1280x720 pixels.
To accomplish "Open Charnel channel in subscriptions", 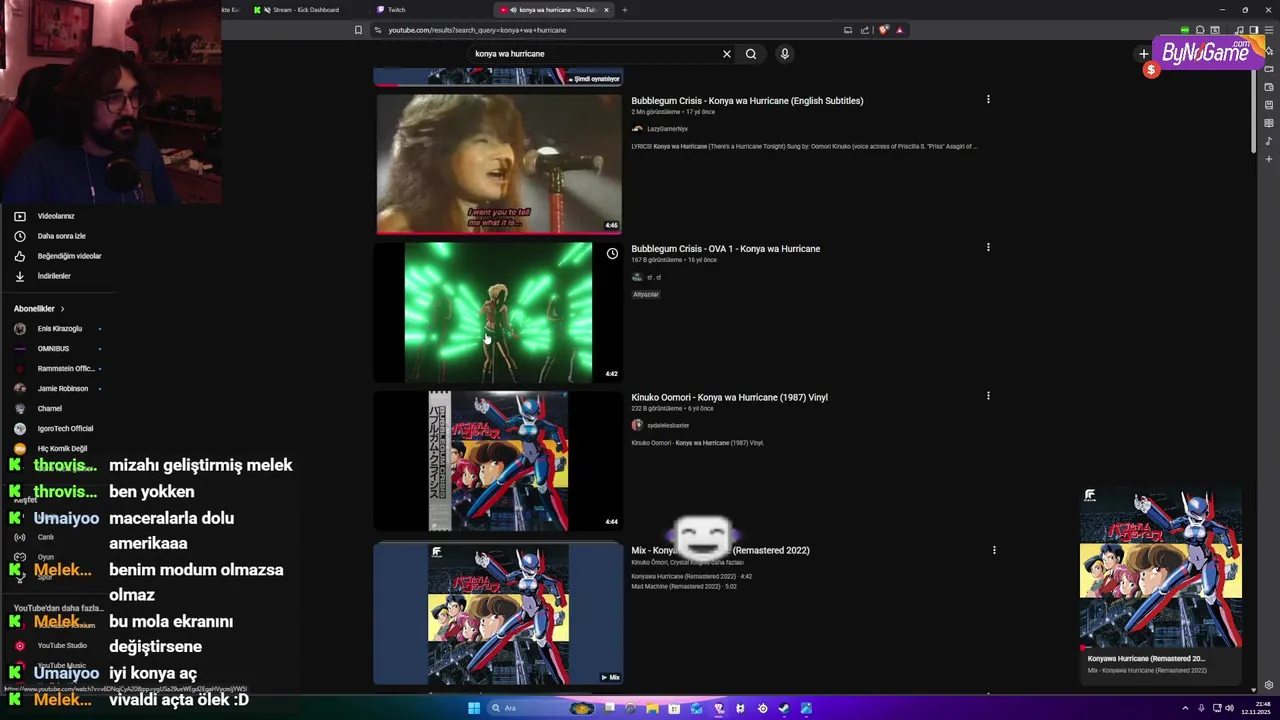I will point(49,409).
